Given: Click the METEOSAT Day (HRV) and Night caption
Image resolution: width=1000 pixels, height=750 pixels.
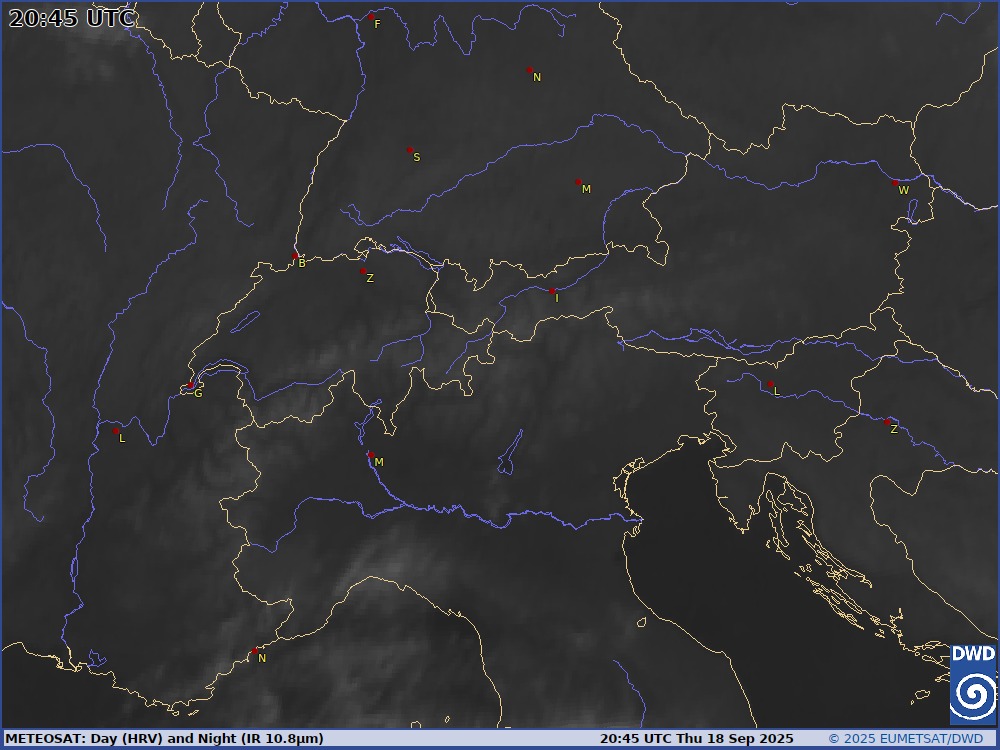Looking at the screenshot, I should tap(165, 739).
